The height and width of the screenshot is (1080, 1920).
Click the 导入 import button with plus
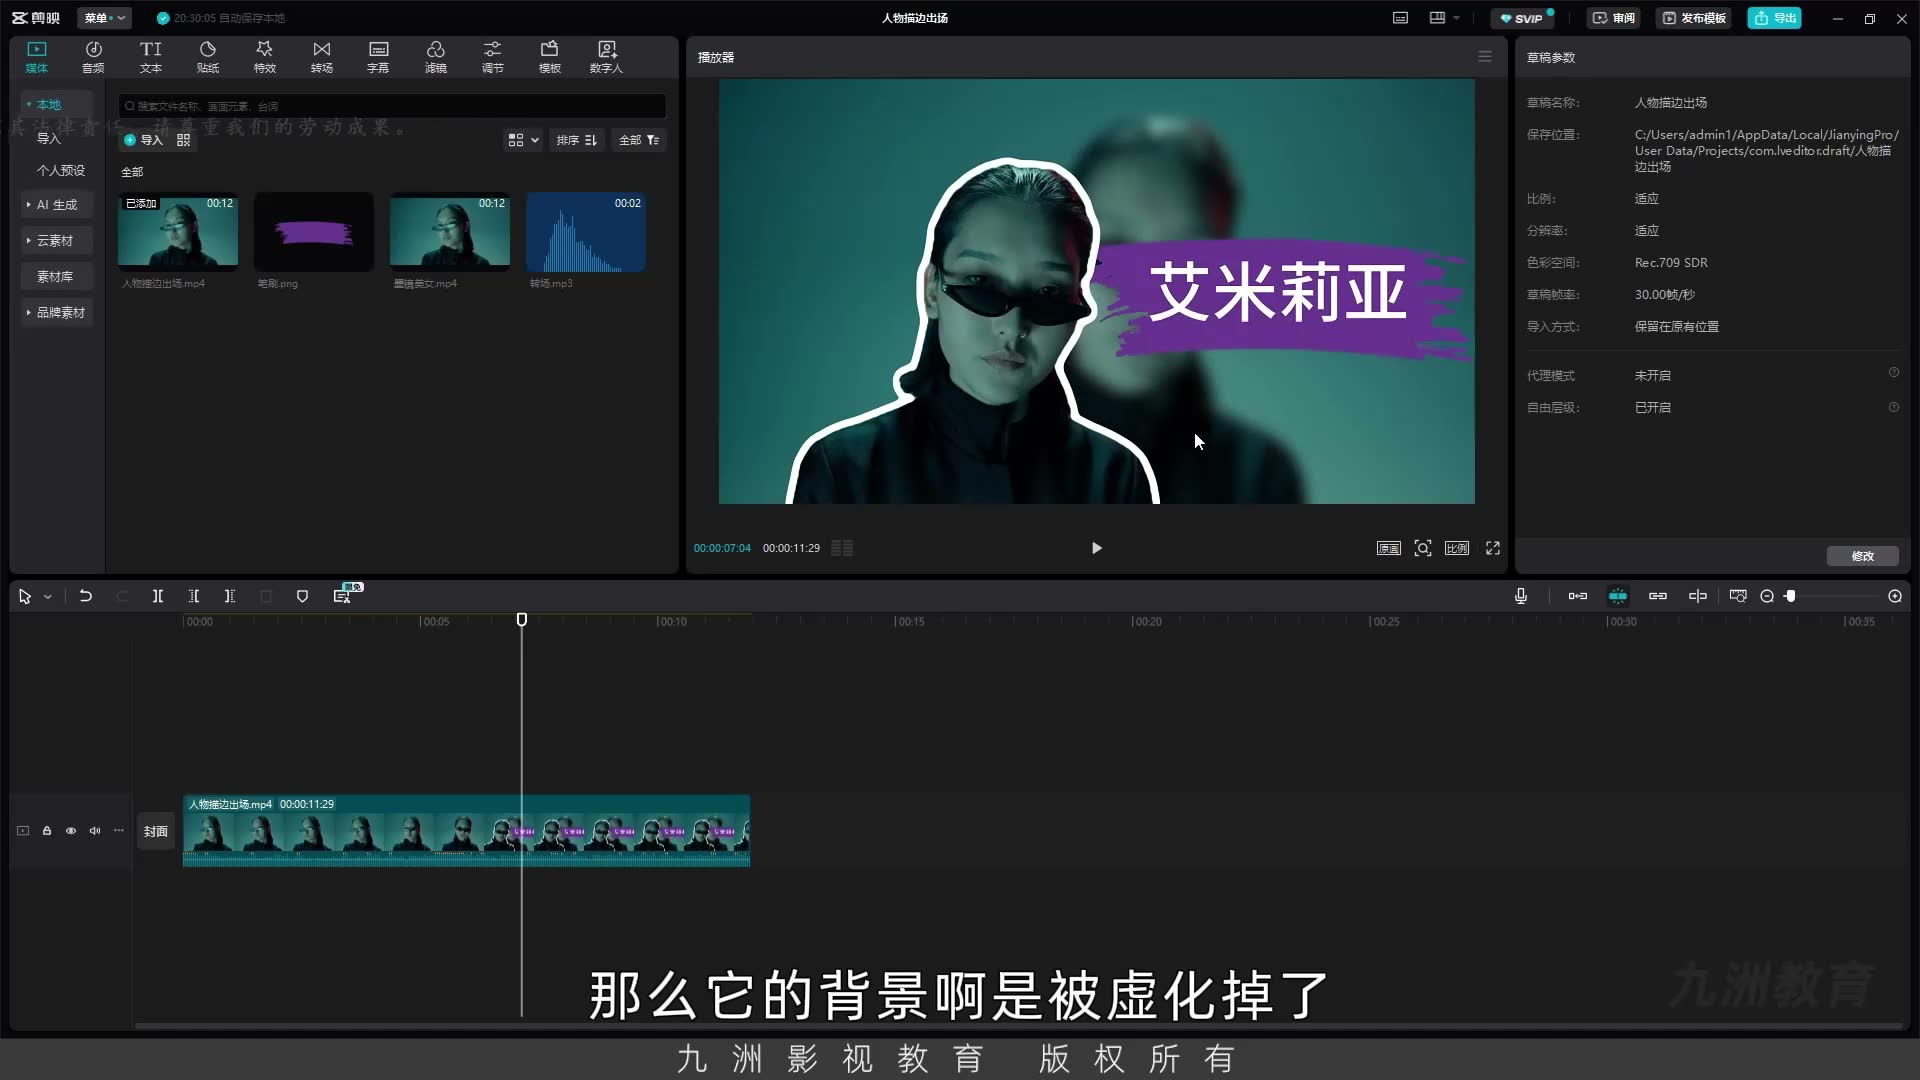[143, 140]
